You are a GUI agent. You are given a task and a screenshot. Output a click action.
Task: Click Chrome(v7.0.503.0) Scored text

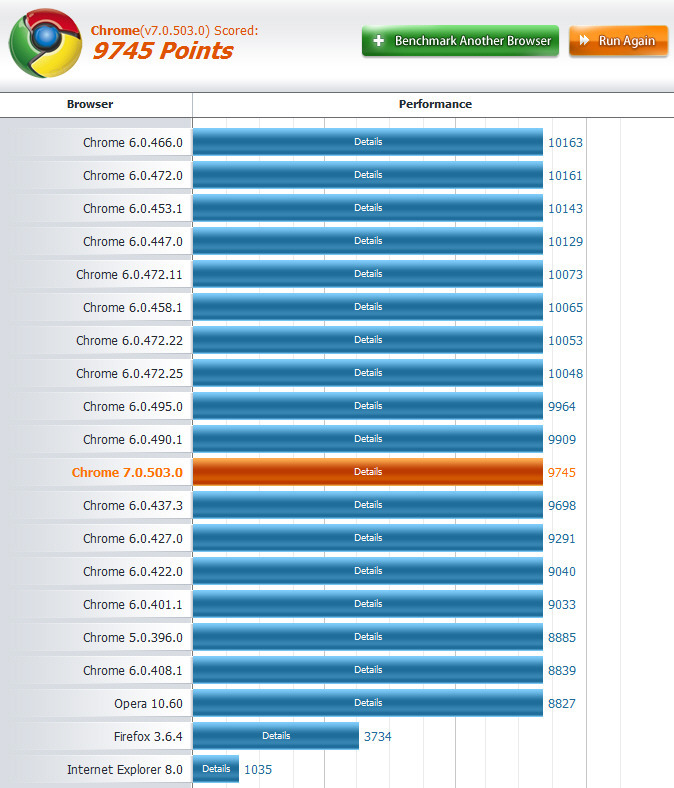point(174,31)
